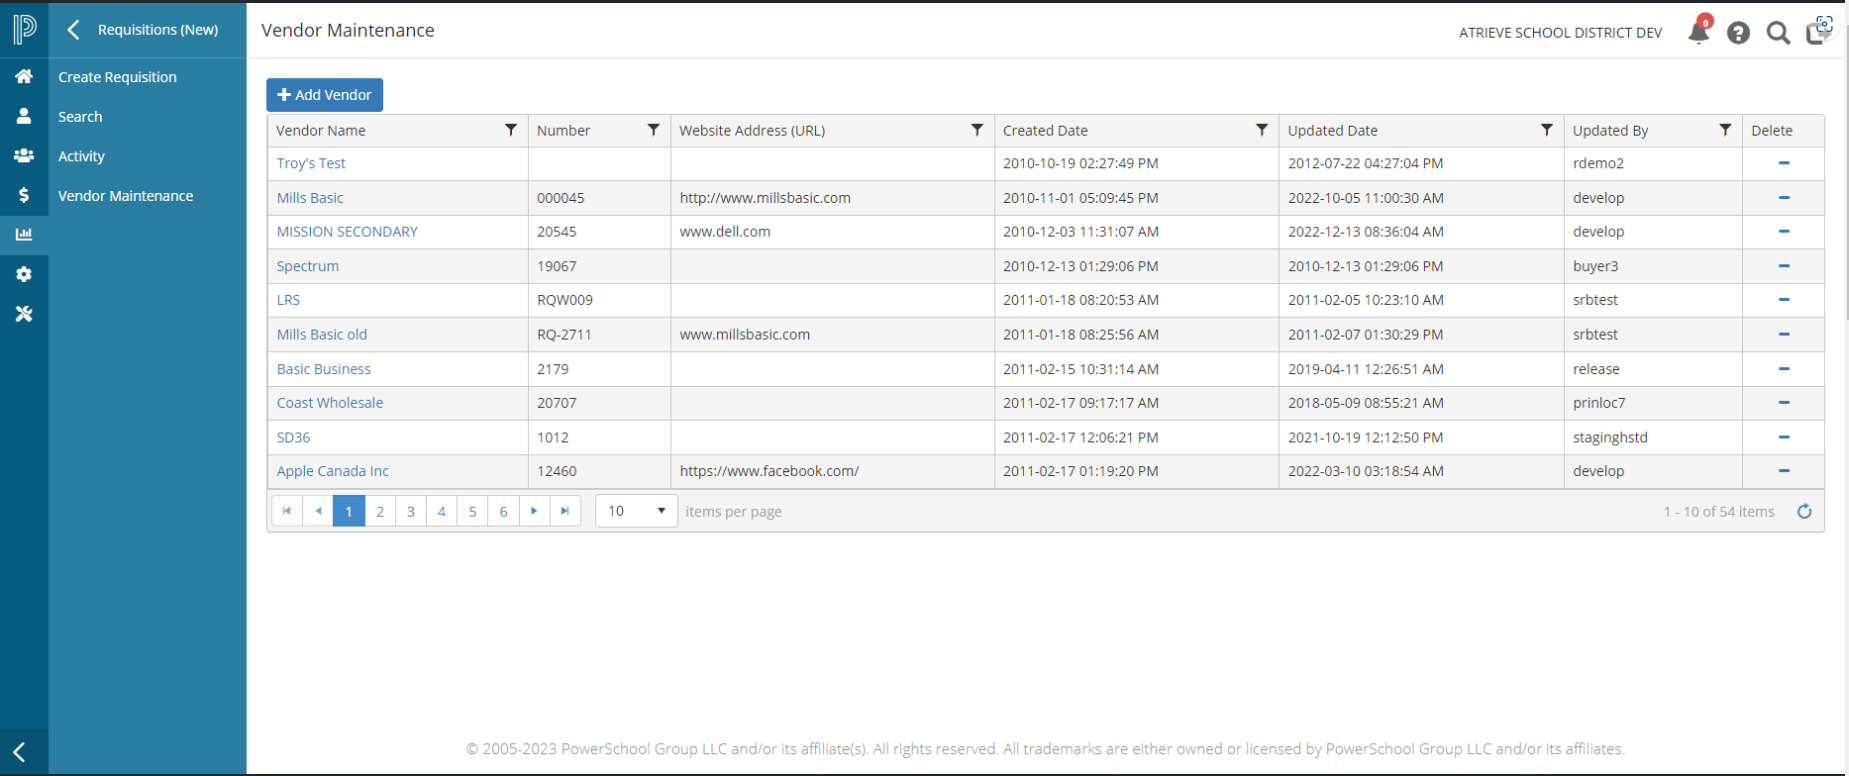Click the Add Vendor button
Screen dimensions: 1849x776
324,95
